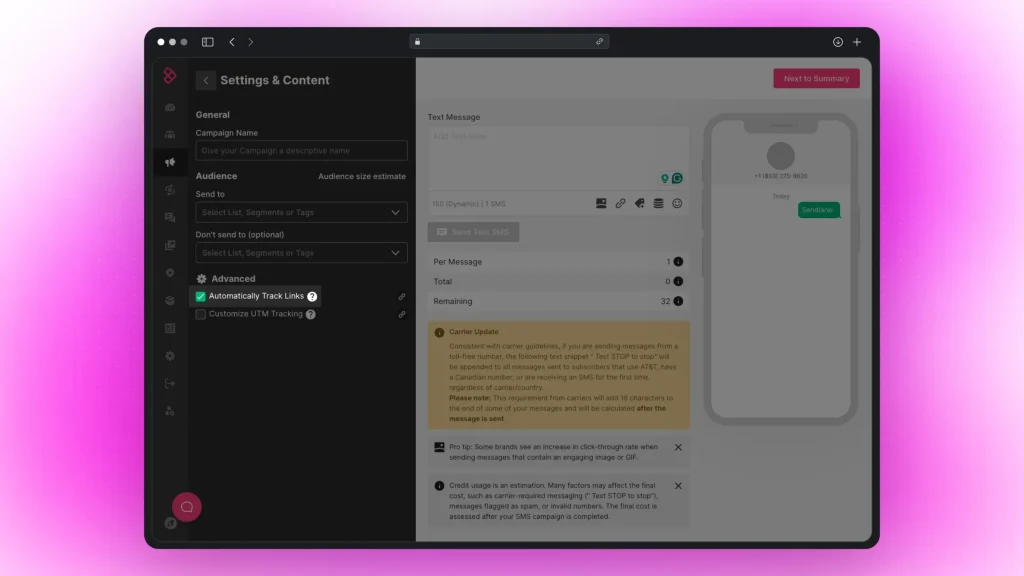Dismiss the Pro tip notice with its X
The image size is (1024, 576).
[679, 448]
